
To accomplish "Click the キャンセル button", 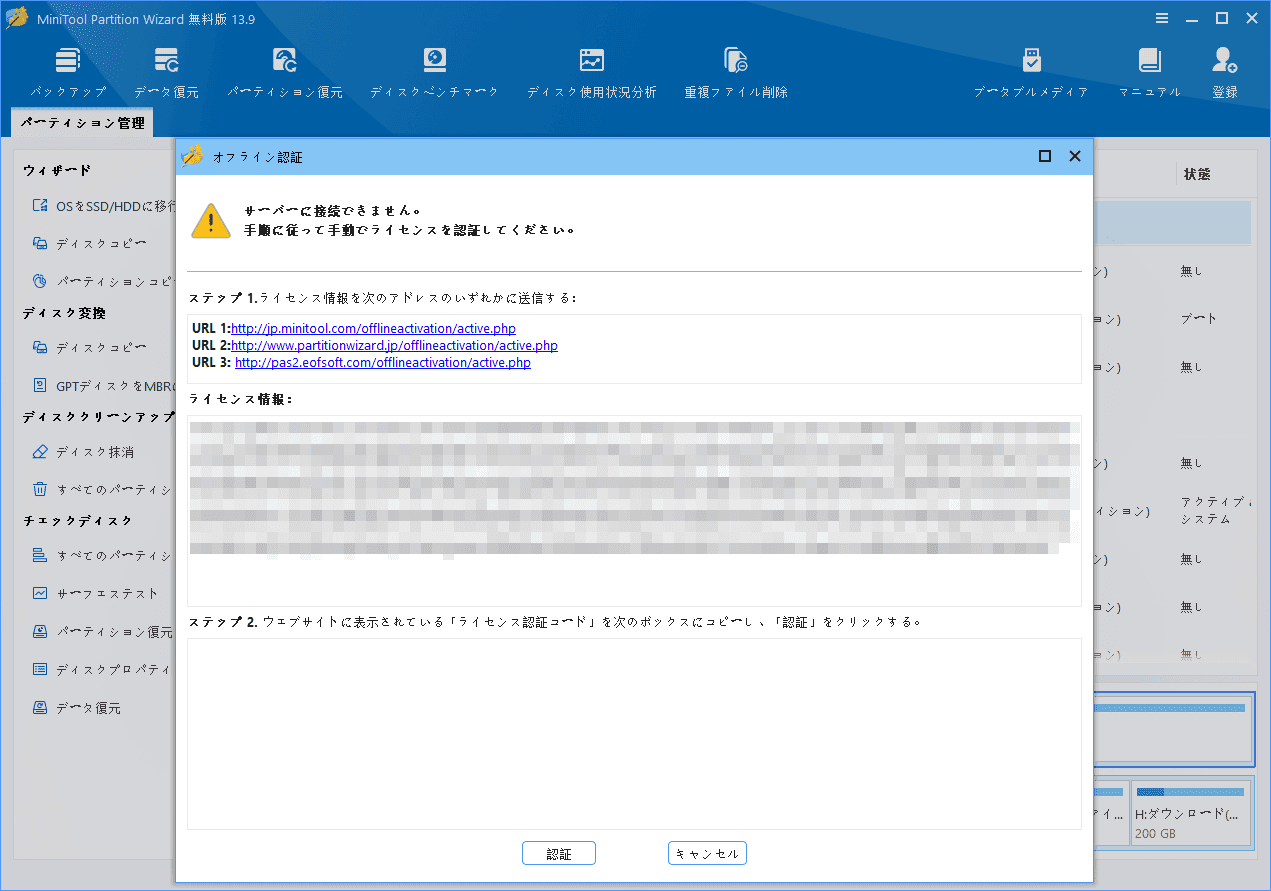I will (707, 854).
